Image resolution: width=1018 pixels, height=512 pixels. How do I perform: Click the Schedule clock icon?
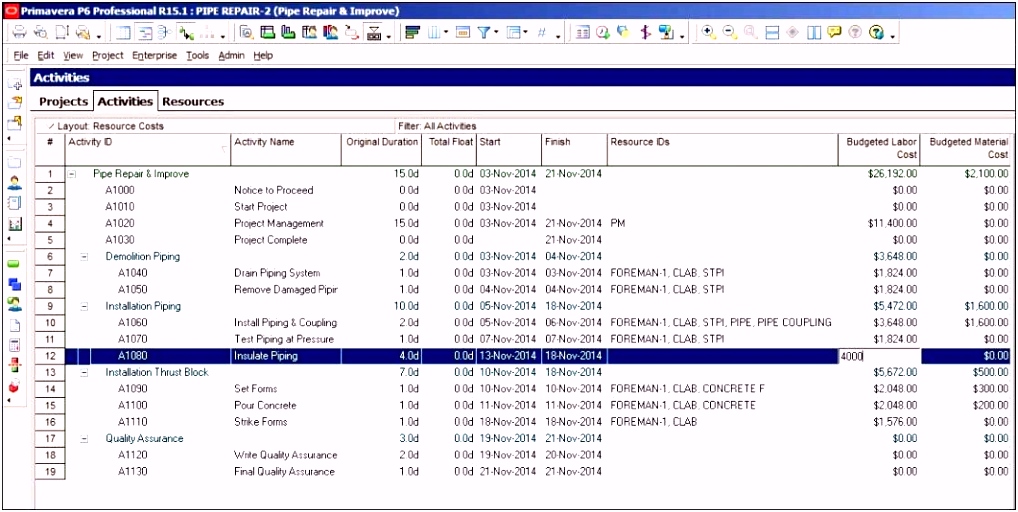[602, 32]
